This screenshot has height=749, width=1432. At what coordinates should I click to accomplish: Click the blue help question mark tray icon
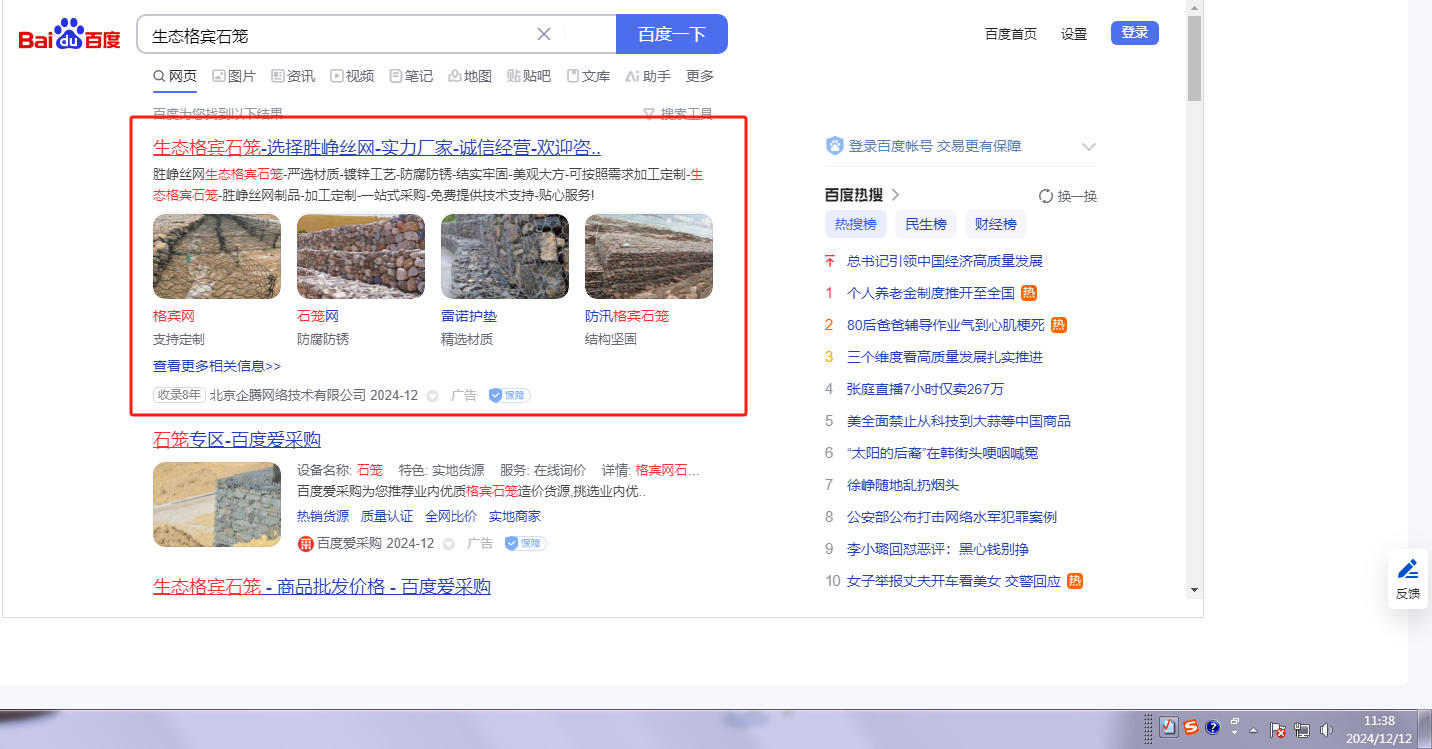(x=1213, y=728)
